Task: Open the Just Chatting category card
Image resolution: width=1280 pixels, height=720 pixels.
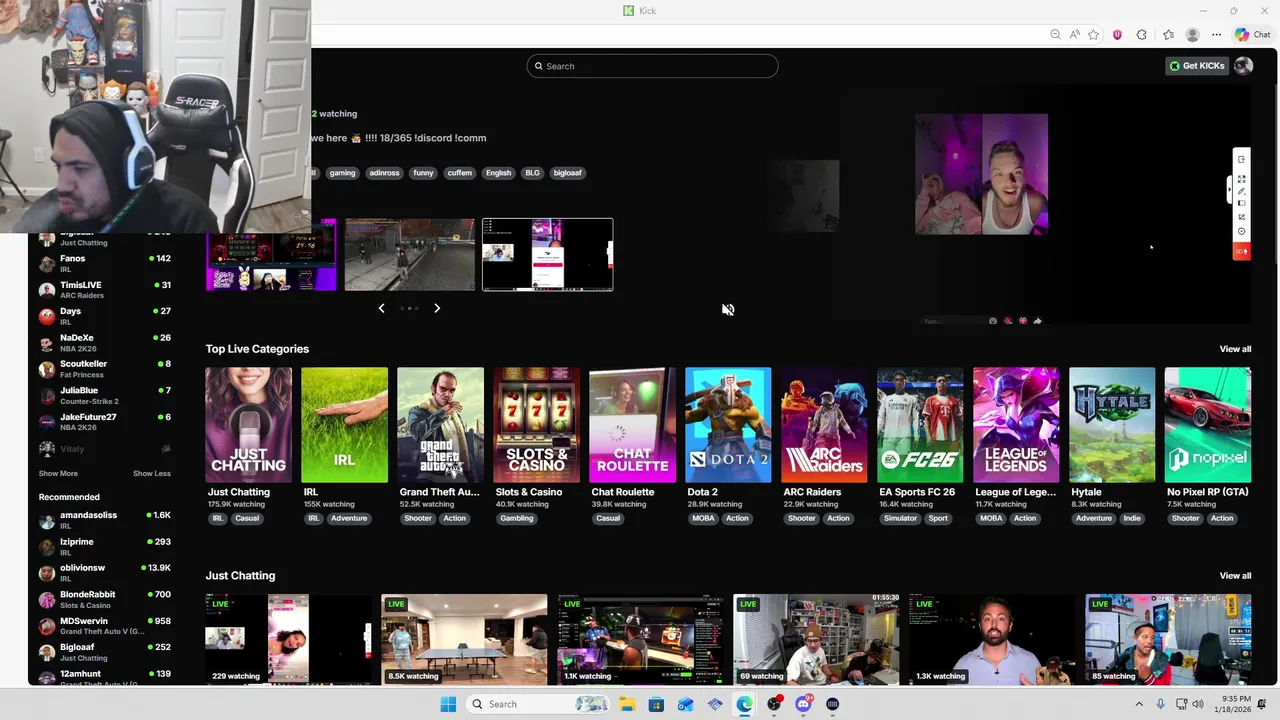Action: 248,425
